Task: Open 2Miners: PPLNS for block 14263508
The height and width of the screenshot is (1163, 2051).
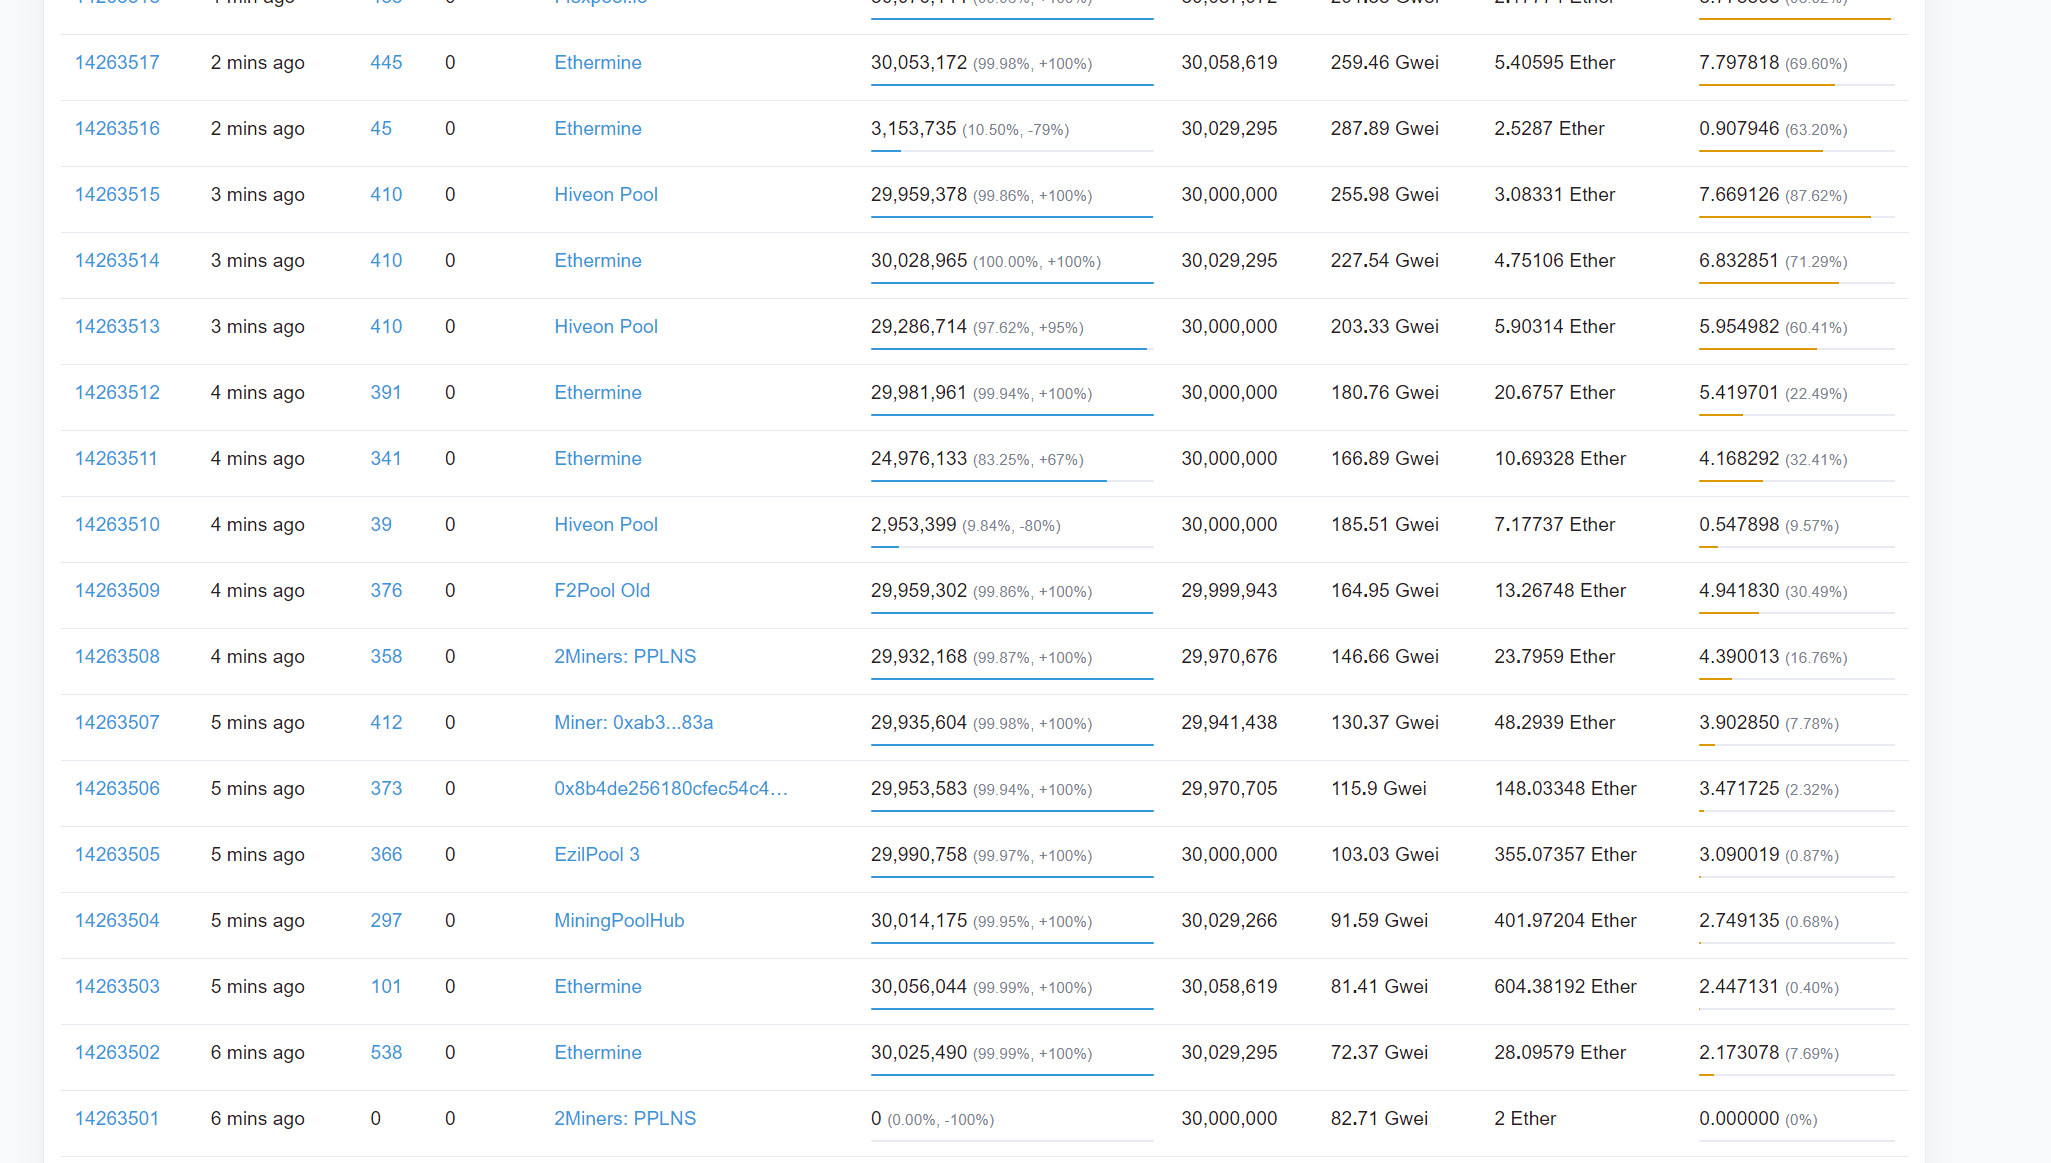Action: [625, 657]
